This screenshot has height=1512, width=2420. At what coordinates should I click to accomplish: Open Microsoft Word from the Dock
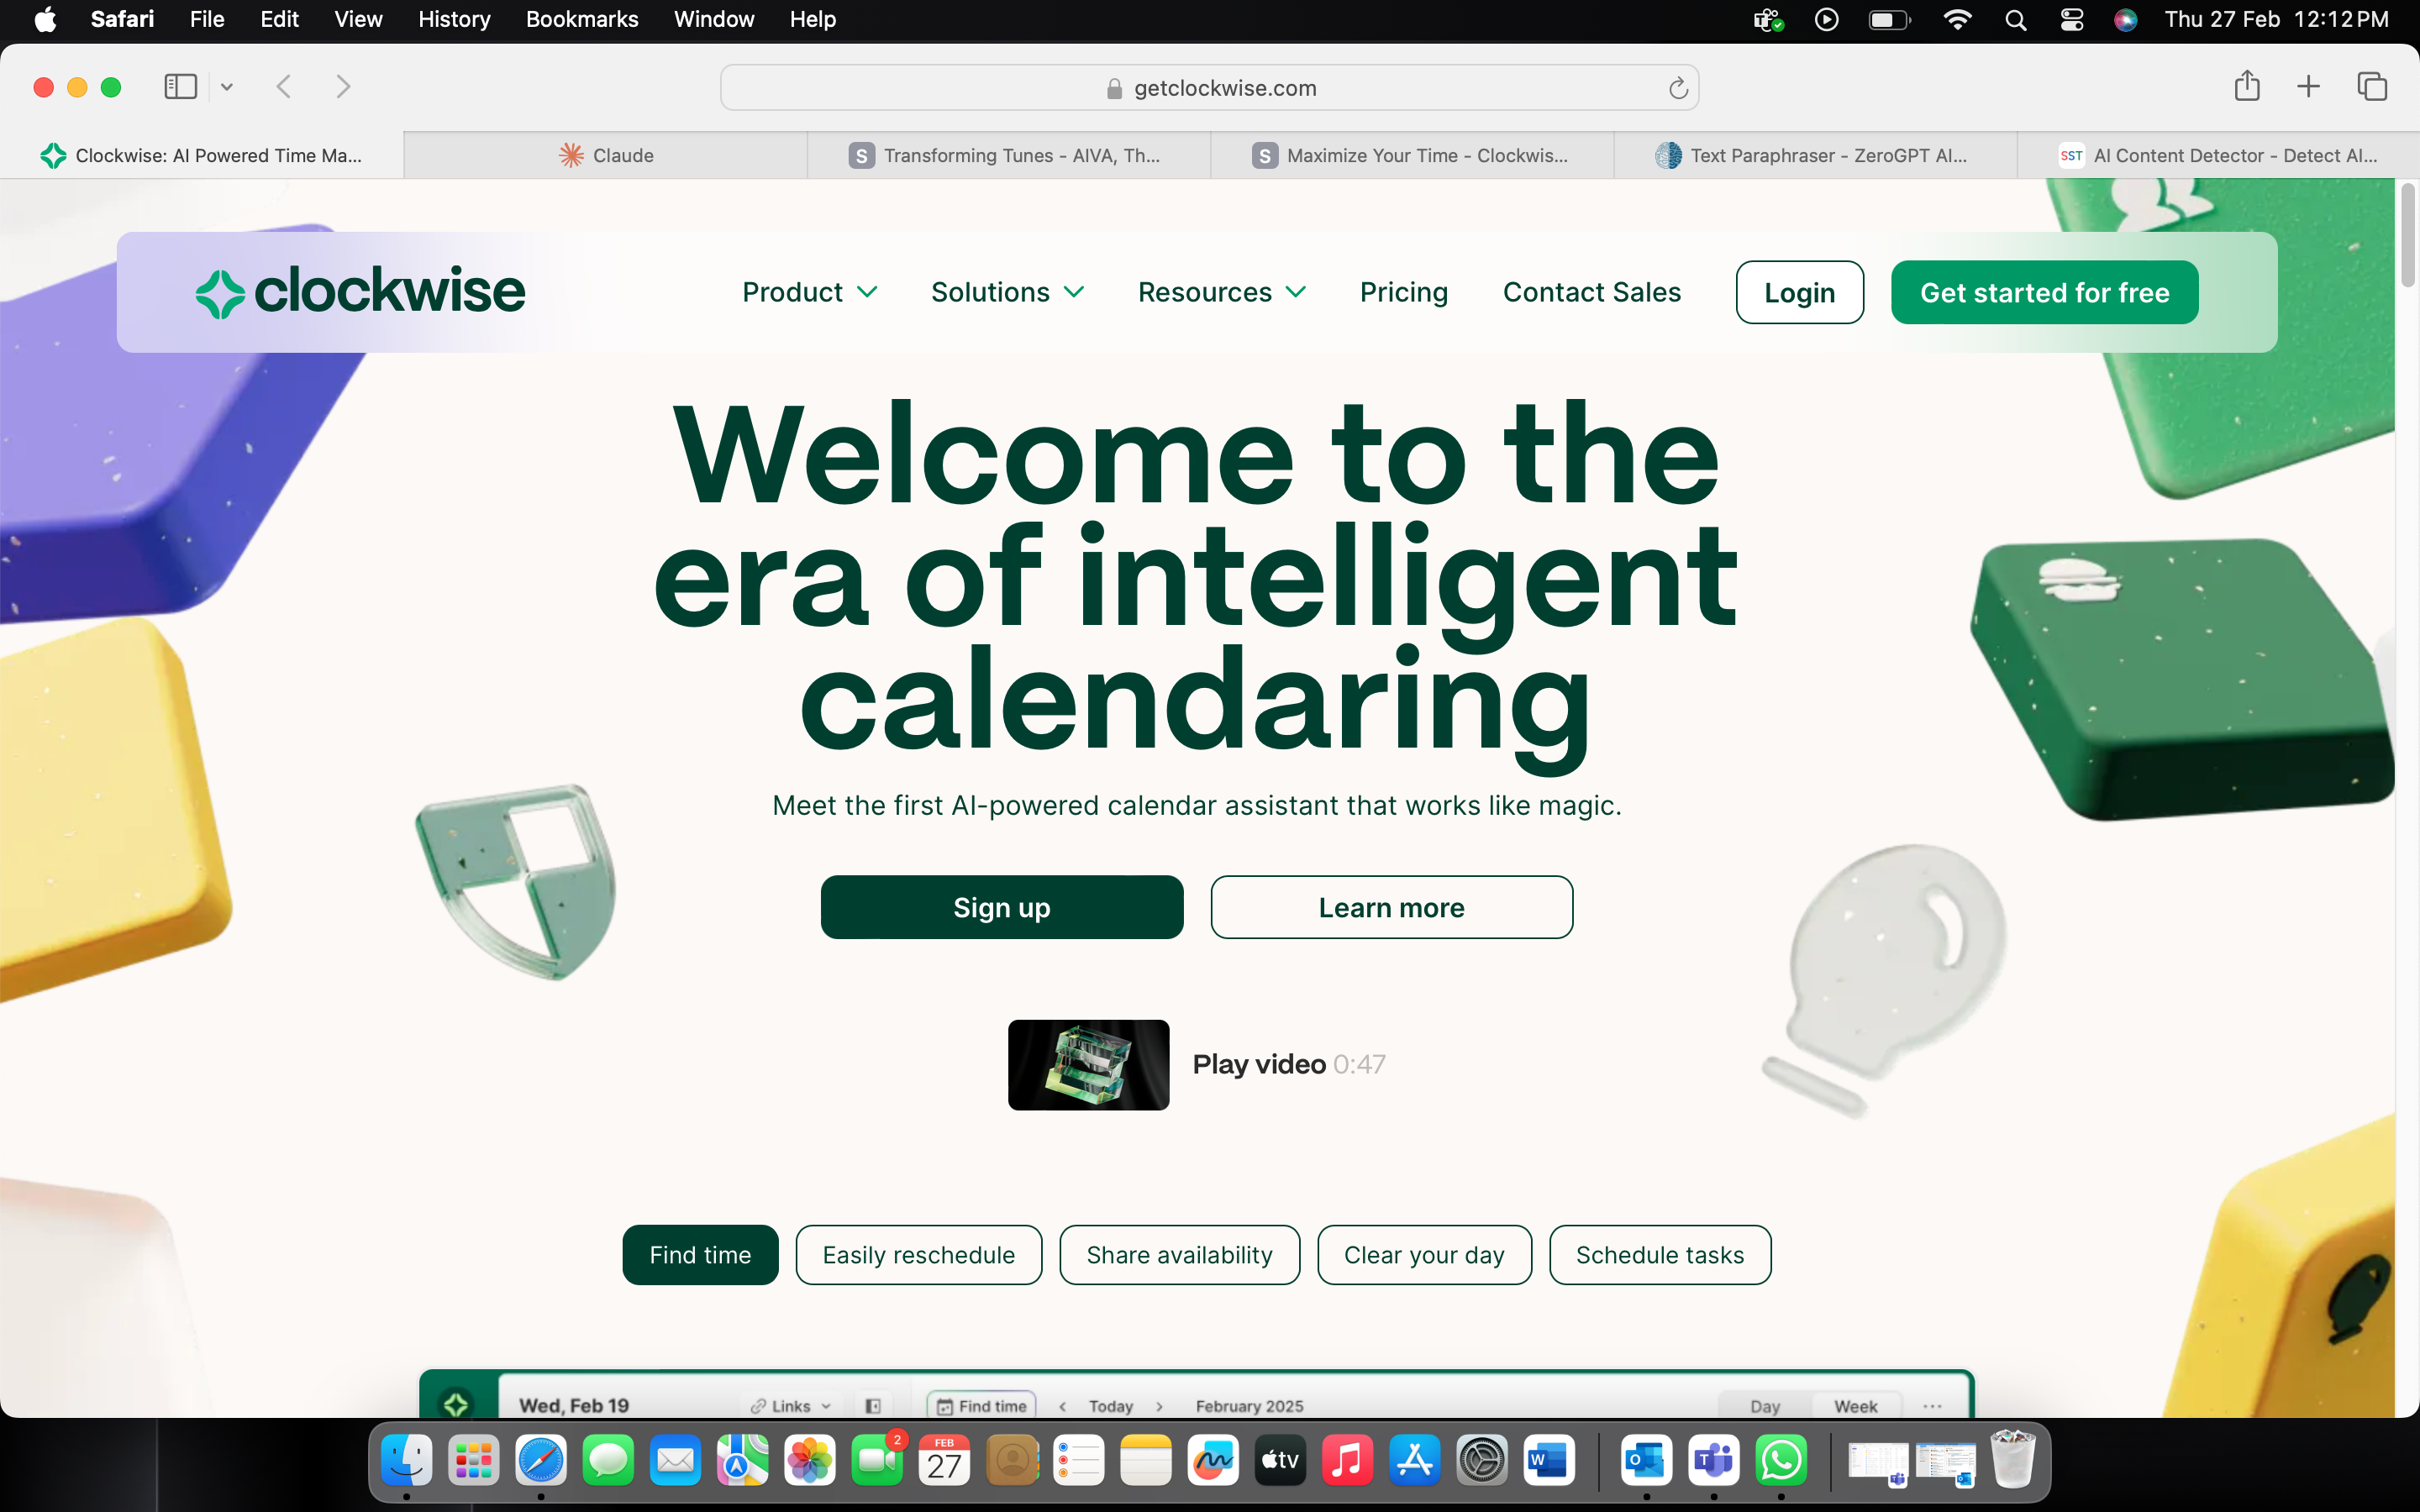click(1549, 1461)
